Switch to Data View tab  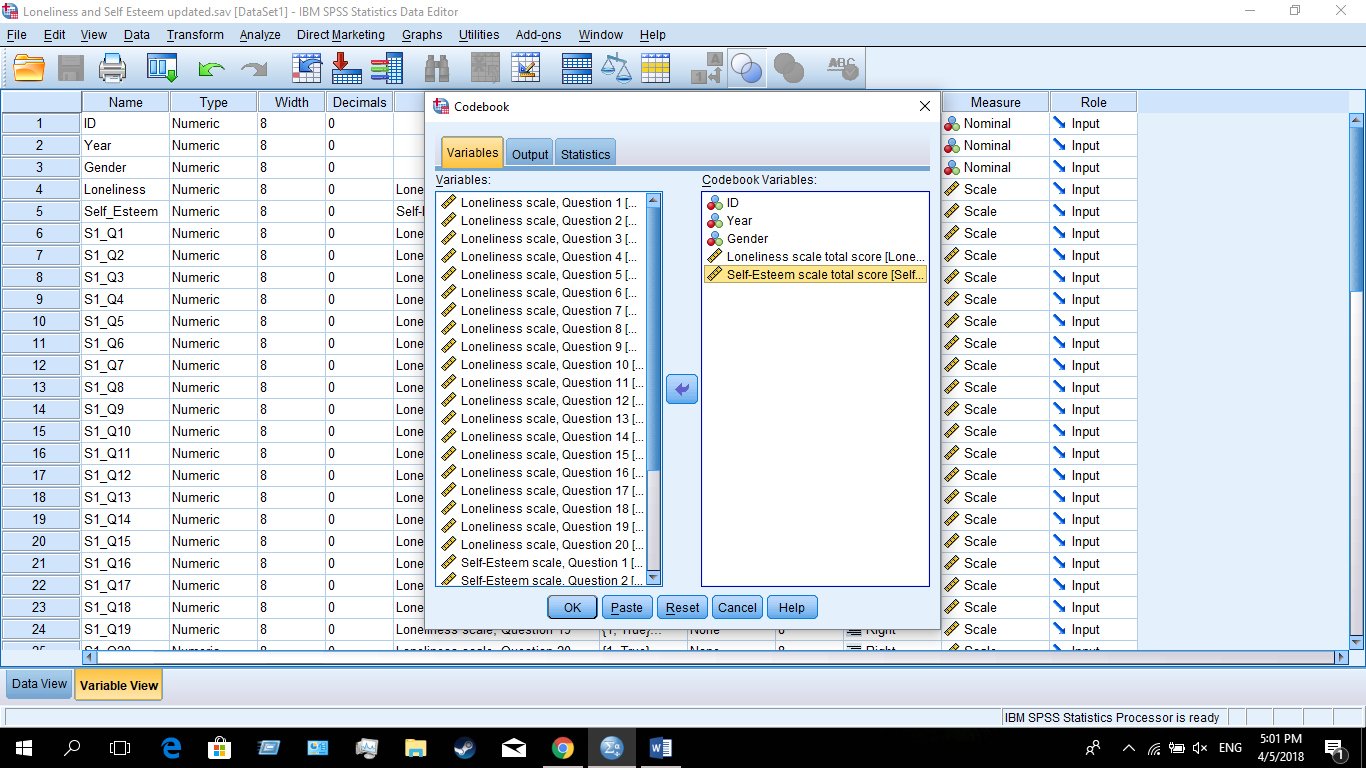point(38,684)
